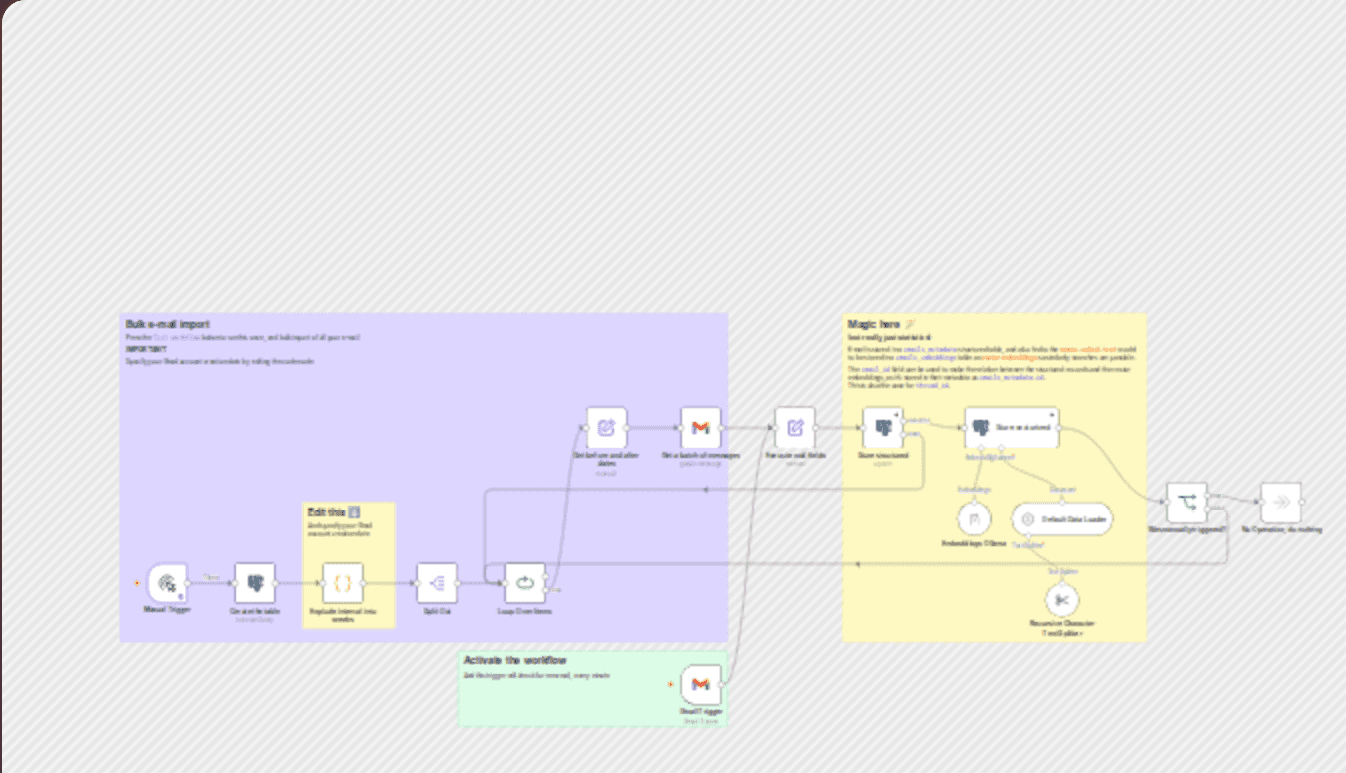Image resolution: width=1346 pixels, height=773 pixels.
Task: Select the Gmail get batch of messages node
Action: point(701,427)
